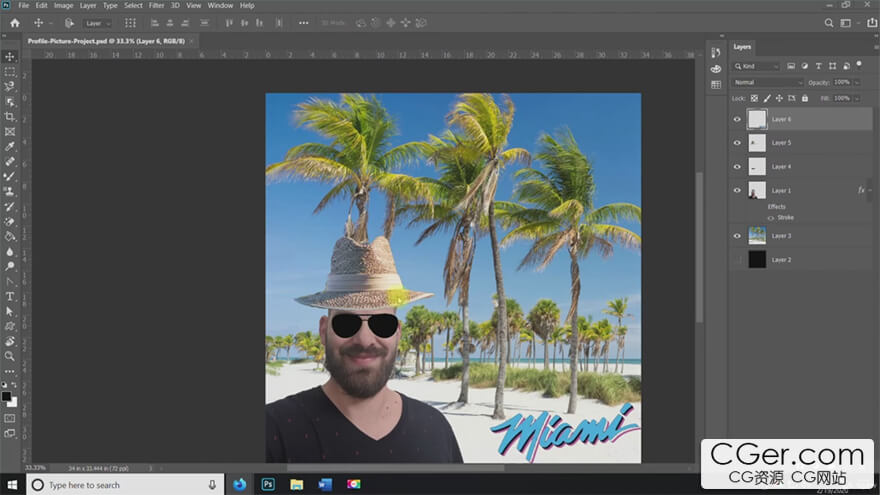This screenshot has height=495, width=880.
Task: Collapse Layer 1 effects list arrow
Action: coord(870,190)
